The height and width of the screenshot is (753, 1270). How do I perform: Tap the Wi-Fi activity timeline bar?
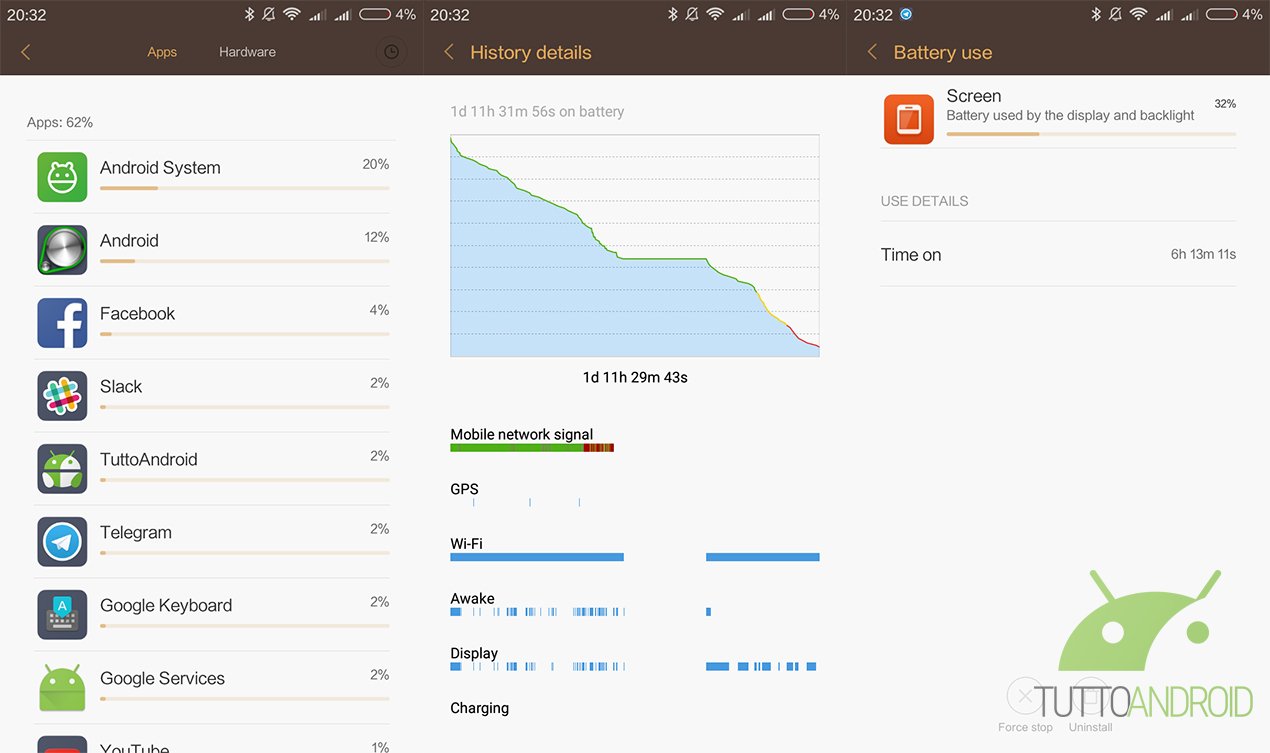pyautogui.click(x=635, y=557)
